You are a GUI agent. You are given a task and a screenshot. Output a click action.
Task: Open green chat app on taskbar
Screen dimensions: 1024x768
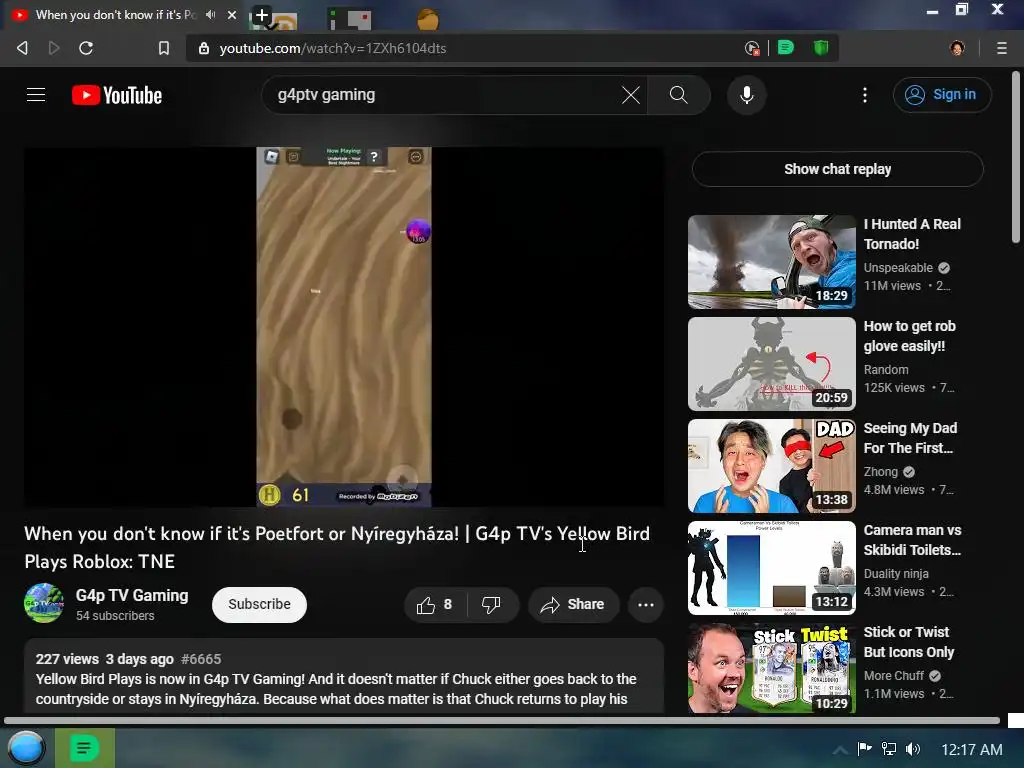84,748
